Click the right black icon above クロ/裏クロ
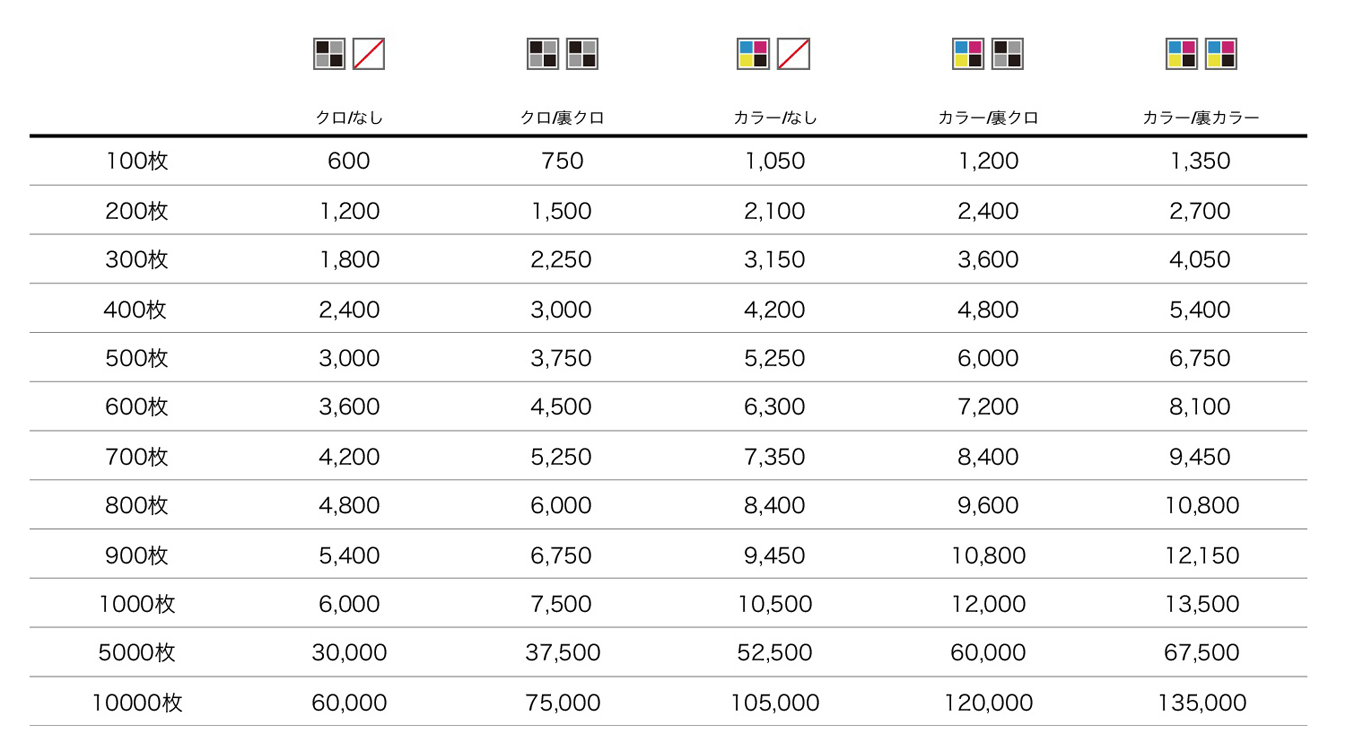1350x735 pixels. (582, 54)
